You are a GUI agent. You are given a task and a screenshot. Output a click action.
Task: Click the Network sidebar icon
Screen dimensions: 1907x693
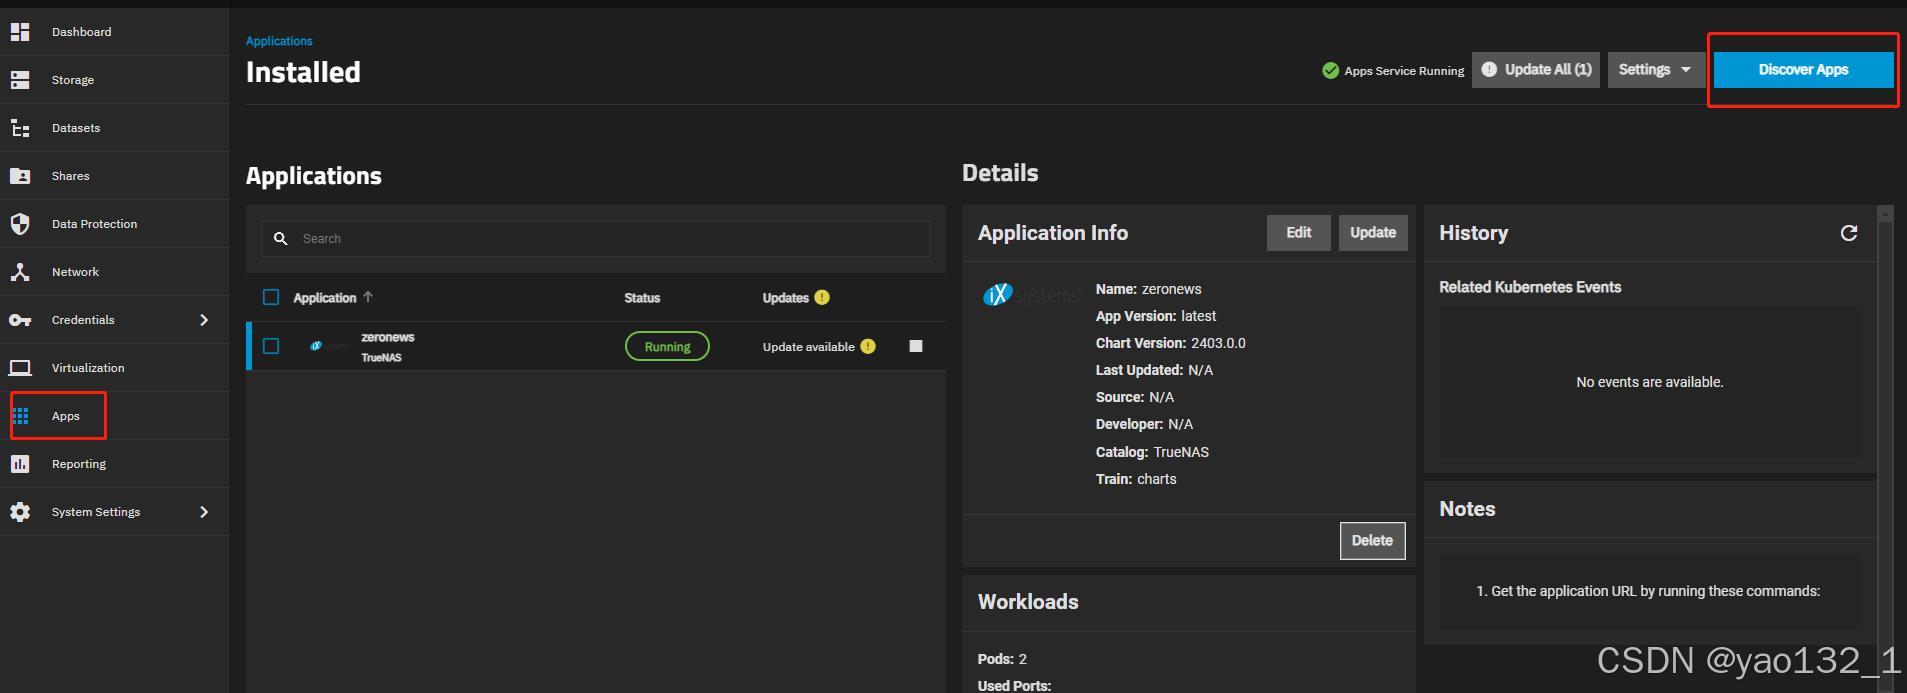point(20,272)
